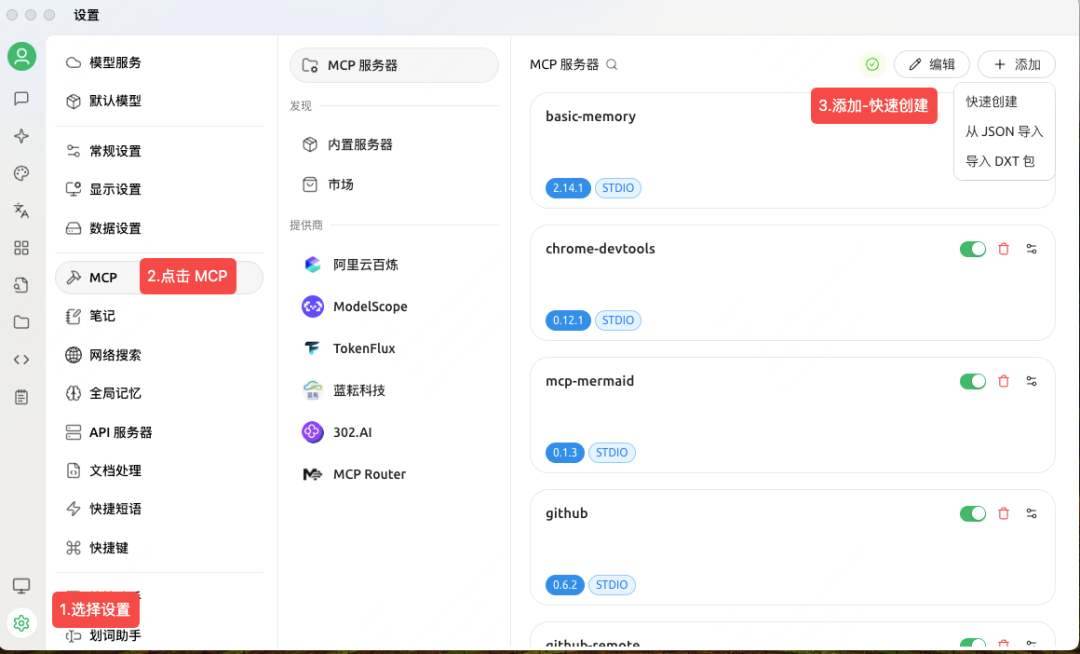Open settings for the github server
This screenshot has width=1080, height=654.
click(1032, 513)
